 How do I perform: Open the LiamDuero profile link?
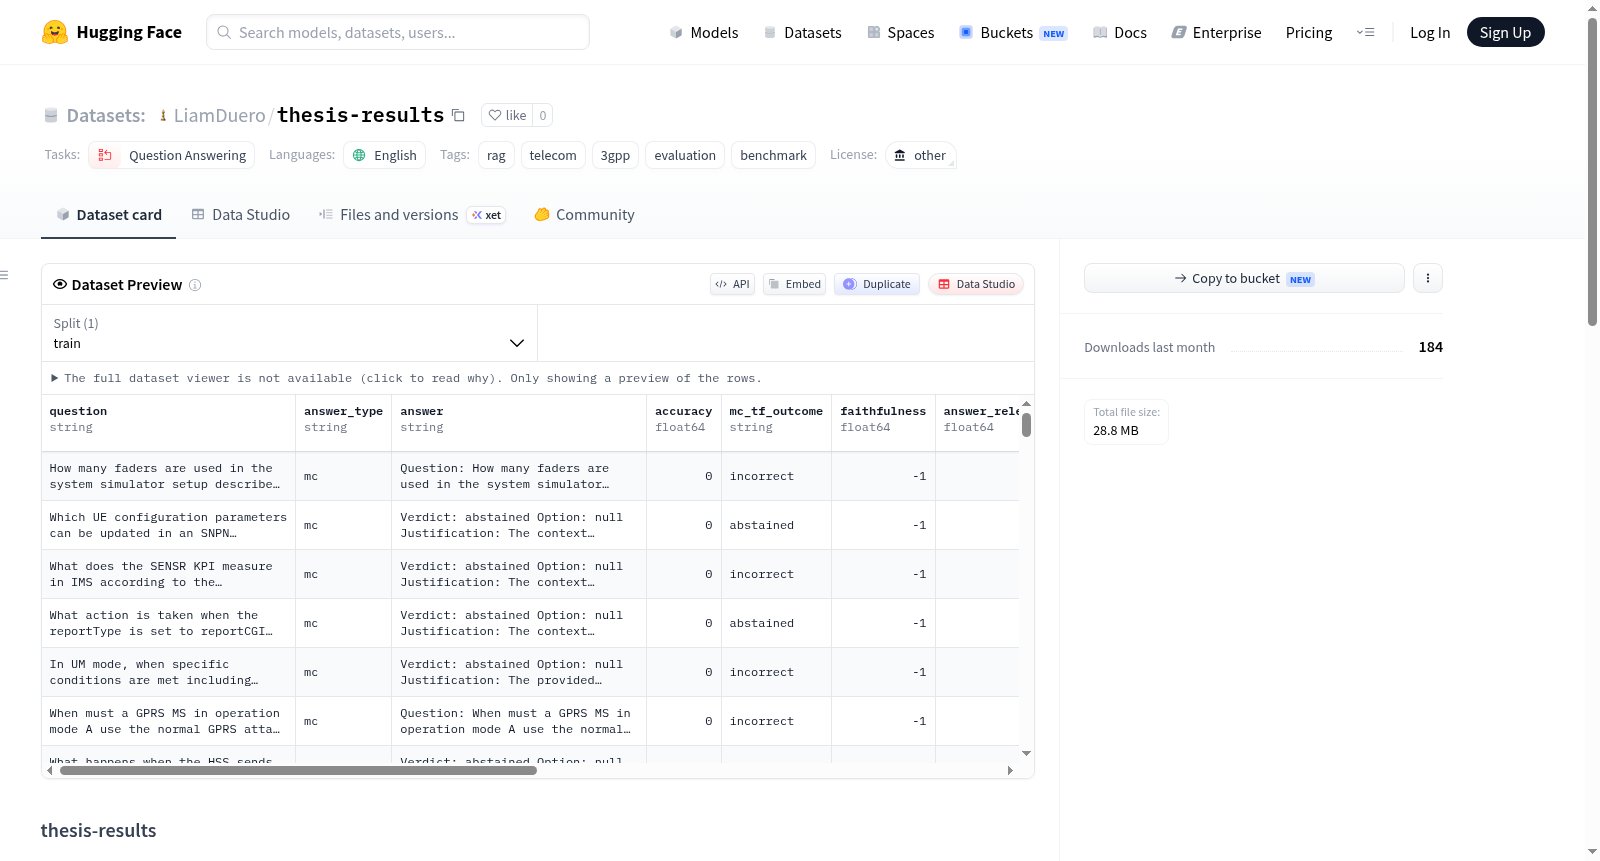point(219,115)
